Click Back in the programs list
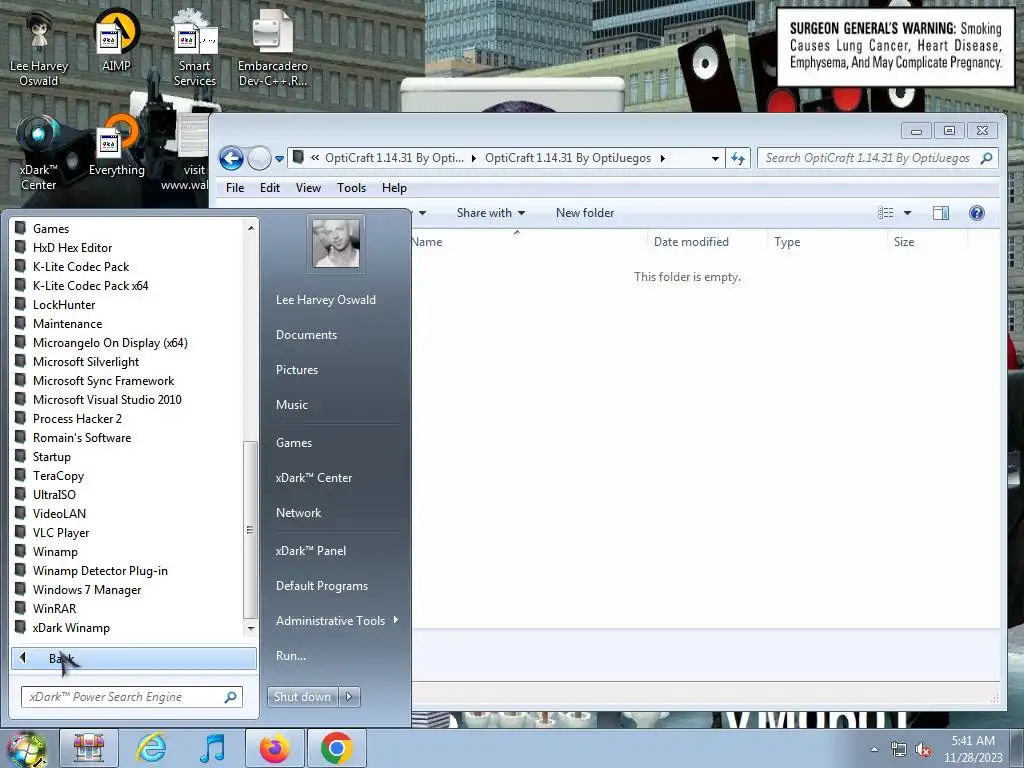Screen dimensions: 1024x768 coord(134,658)
